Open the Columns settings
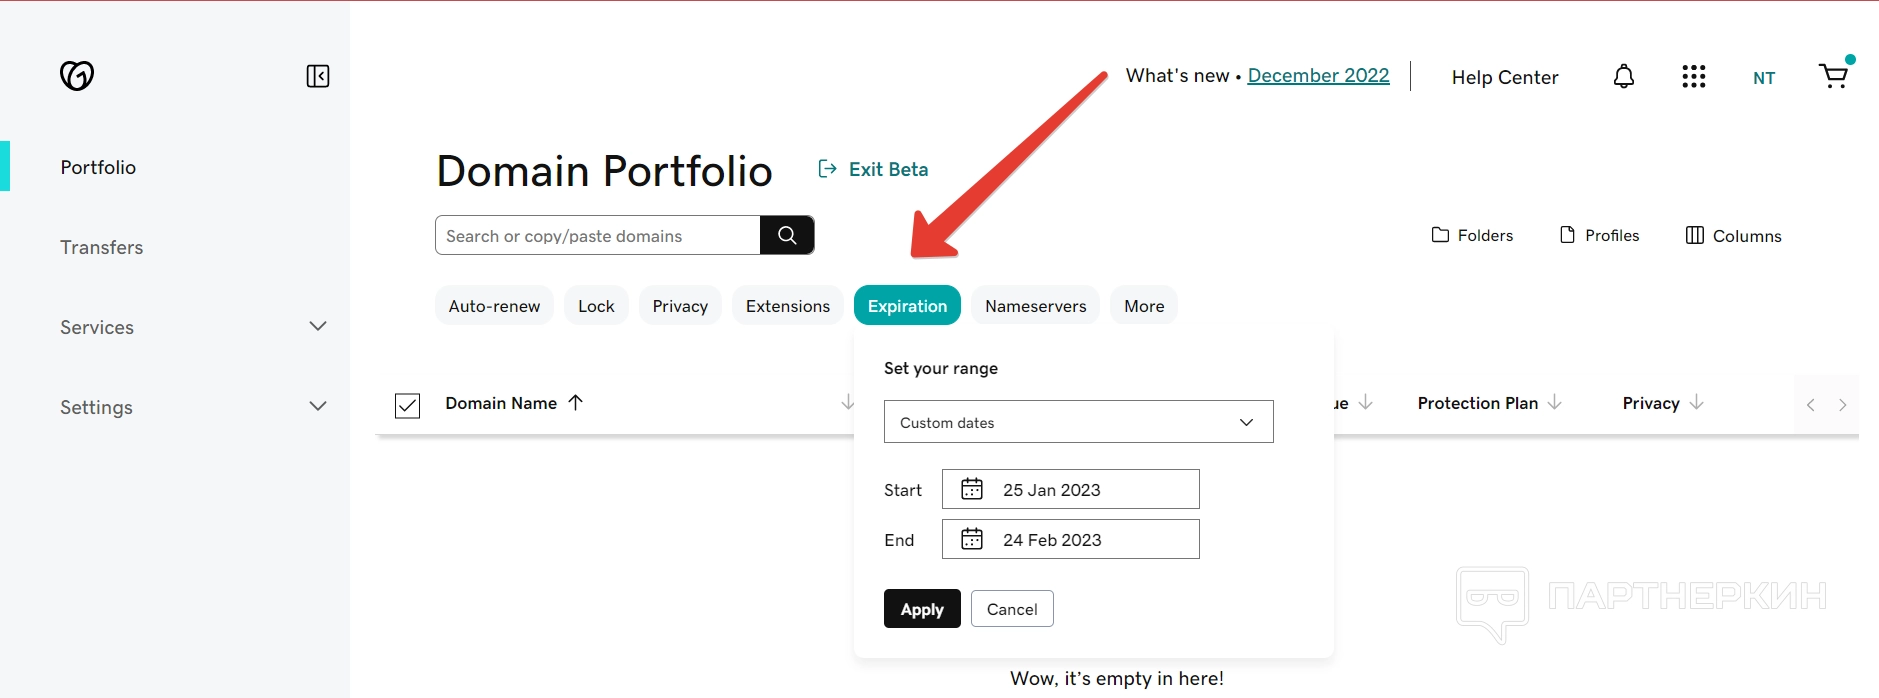 [1733, 236]
